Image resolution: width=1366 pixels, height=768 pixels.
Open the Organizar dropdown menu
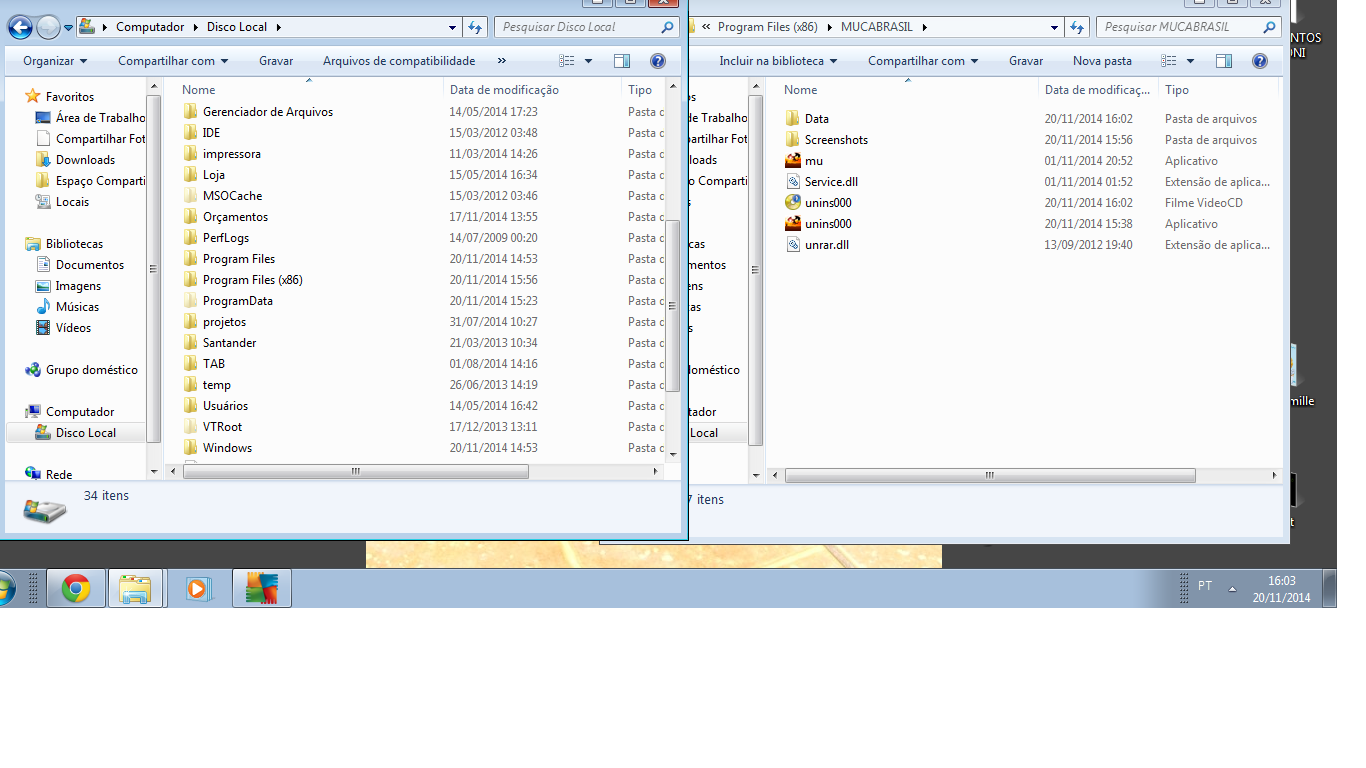[x=55, y=61]
